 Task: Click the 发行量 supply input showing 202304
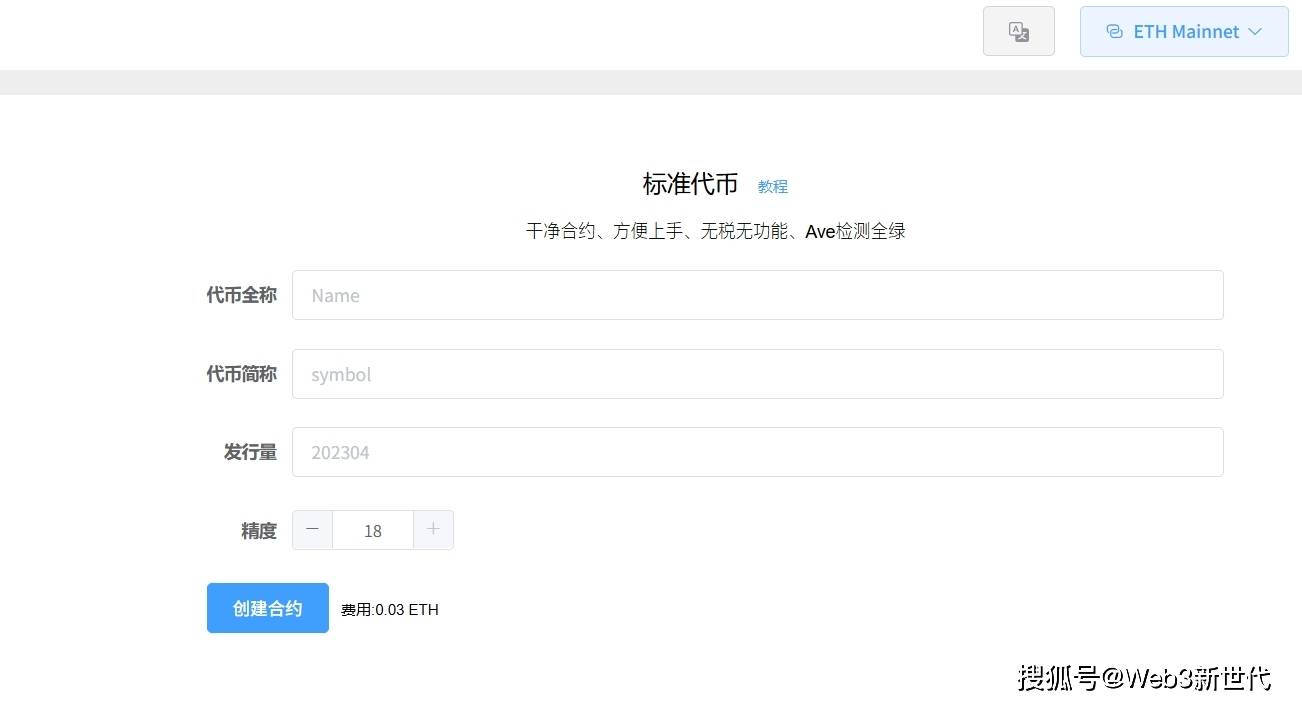tap(757, 452)
